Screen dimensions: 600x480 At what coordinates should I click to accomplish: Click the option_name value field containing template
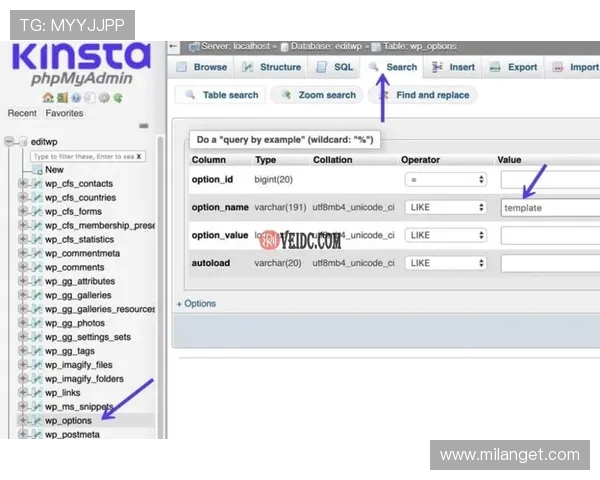[x=550, y=207]
